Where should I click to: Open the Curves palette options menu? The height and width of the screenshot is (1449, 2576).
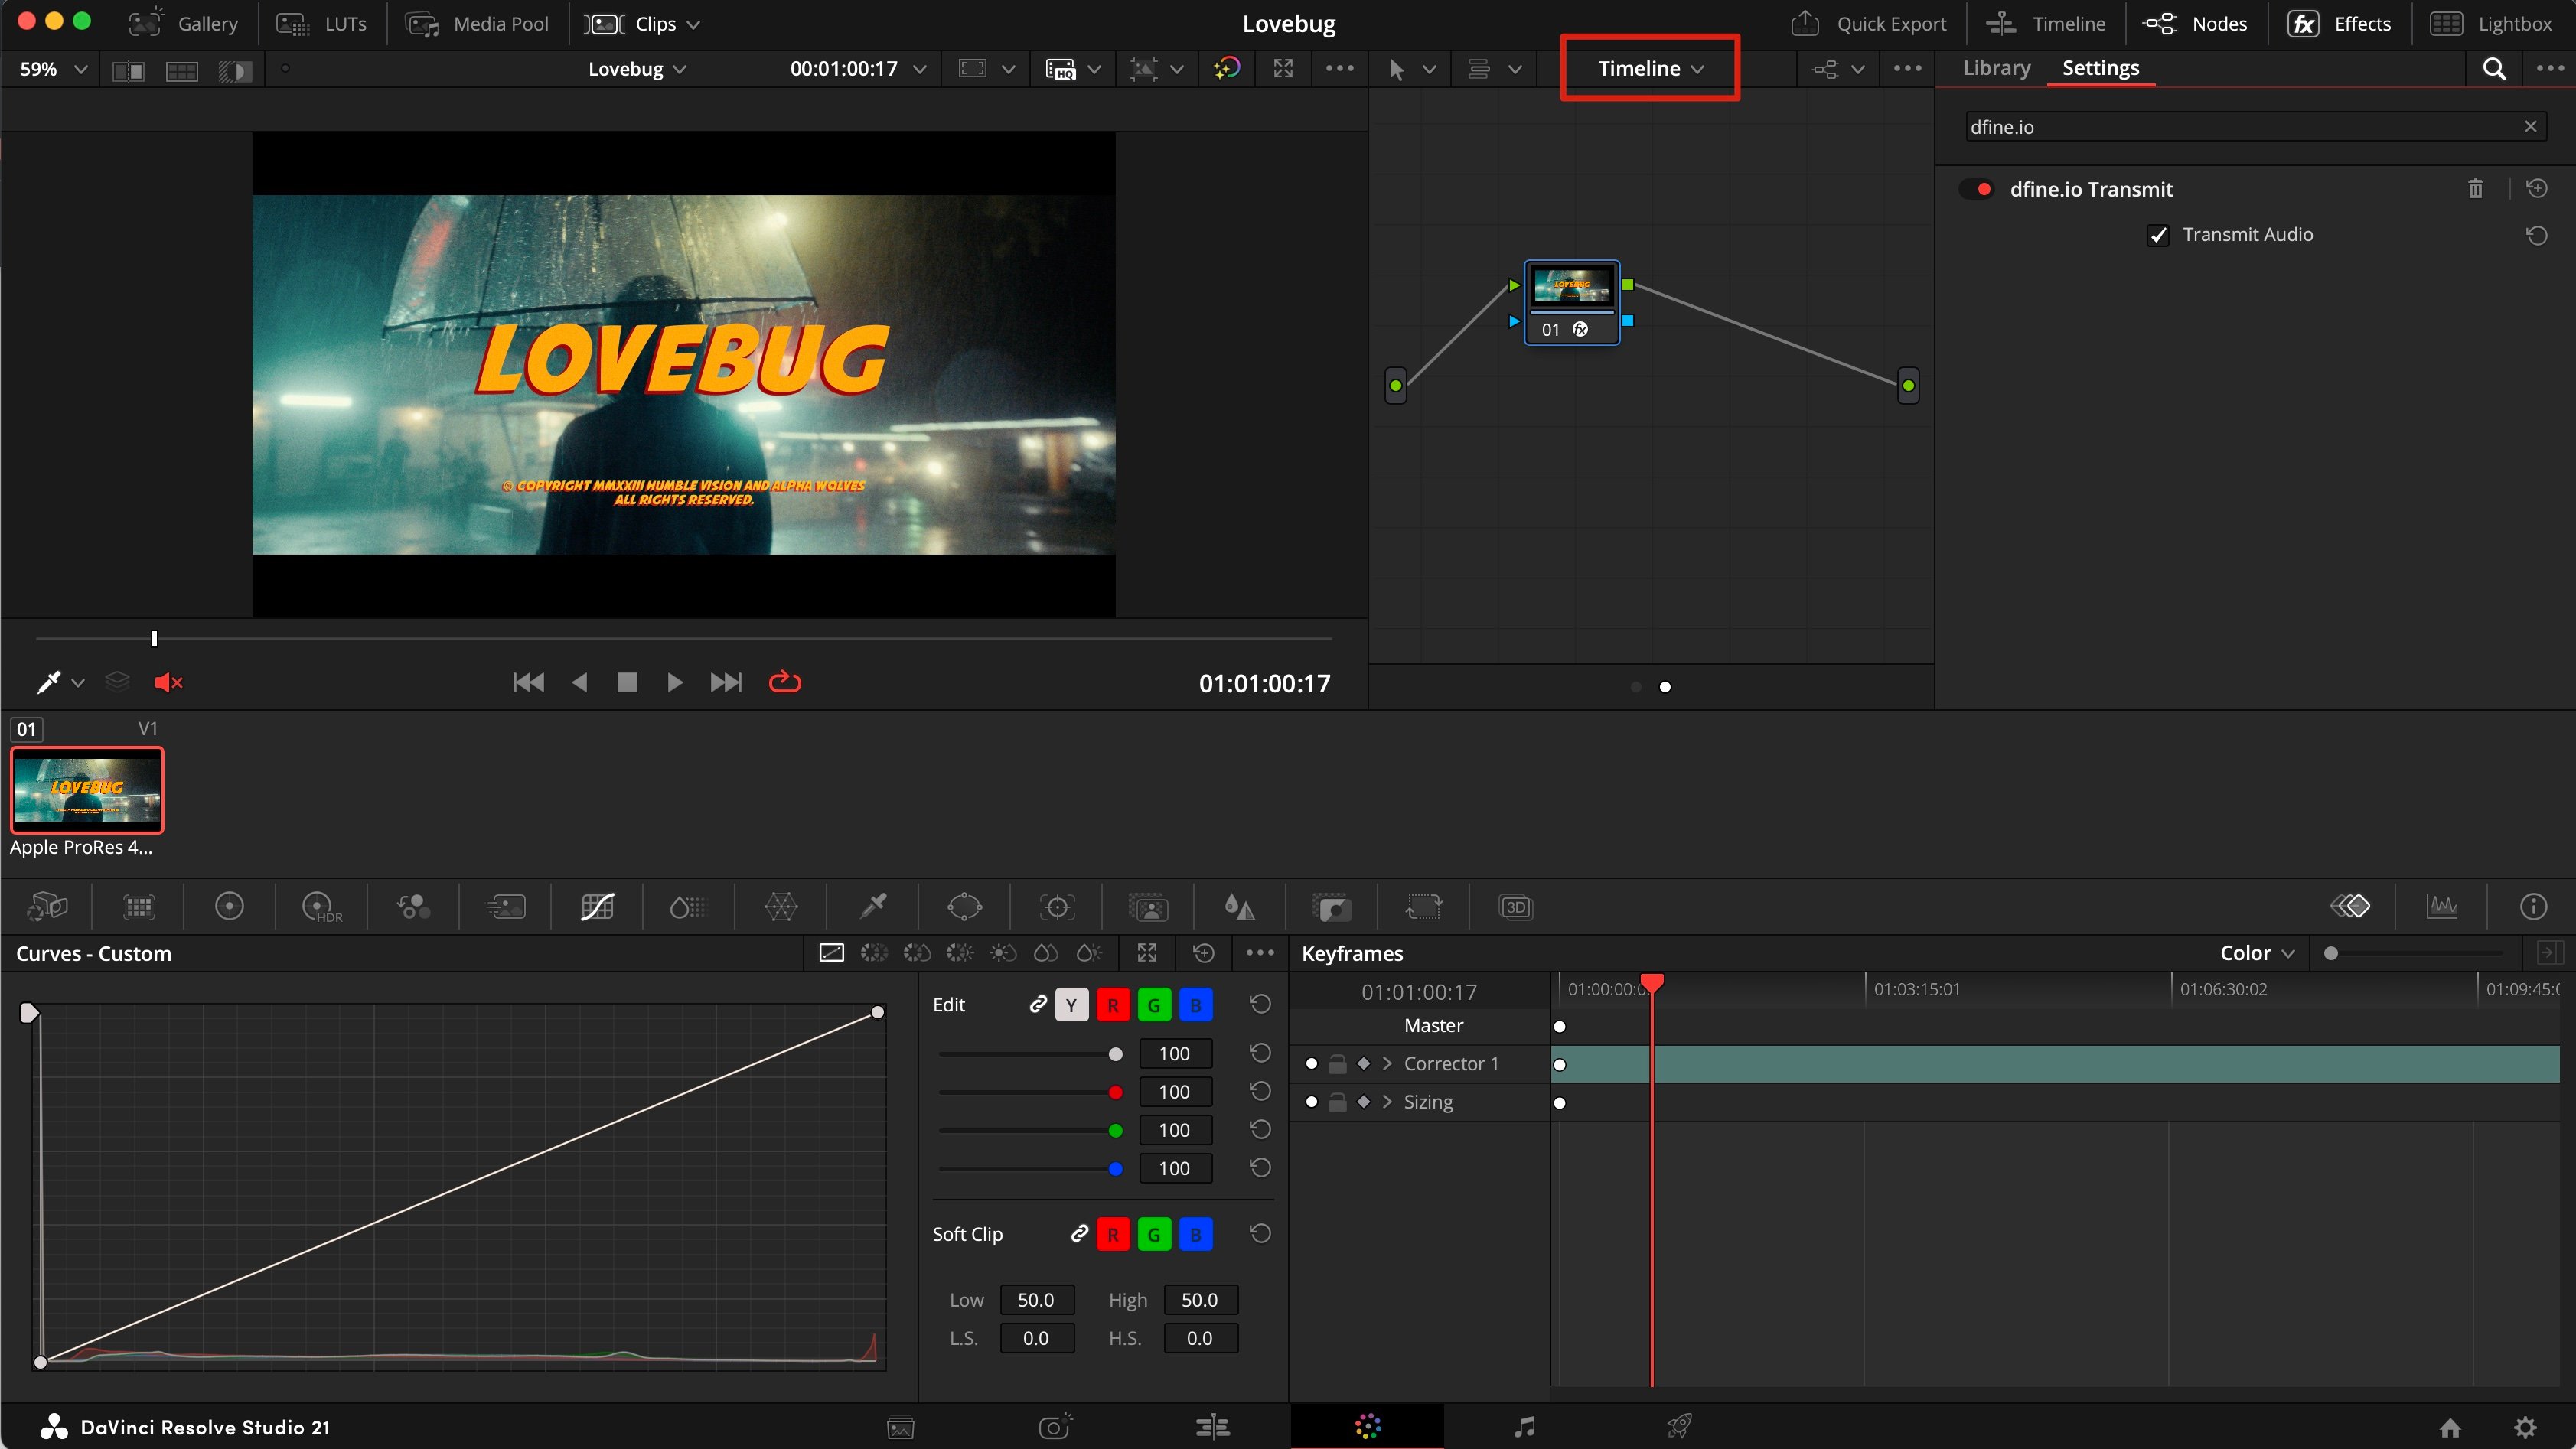point(1260,953)
